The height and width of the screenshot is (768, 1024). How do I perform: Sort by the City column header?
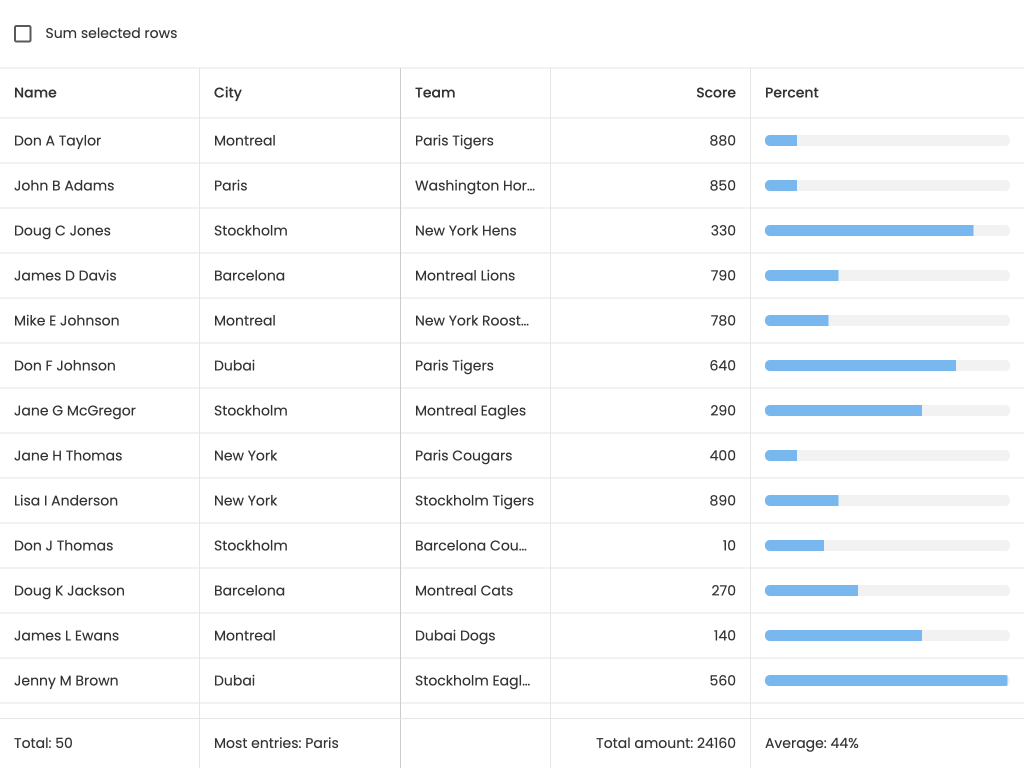pyautogui.click(x=228, y=93)
